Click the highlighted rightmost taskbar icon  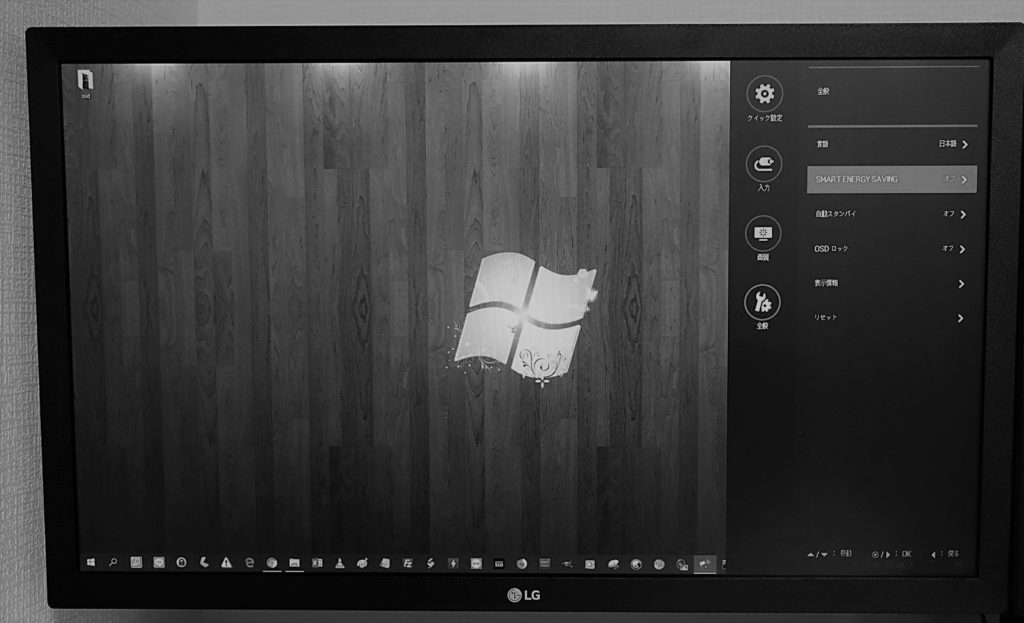click(x=705, y=565)
